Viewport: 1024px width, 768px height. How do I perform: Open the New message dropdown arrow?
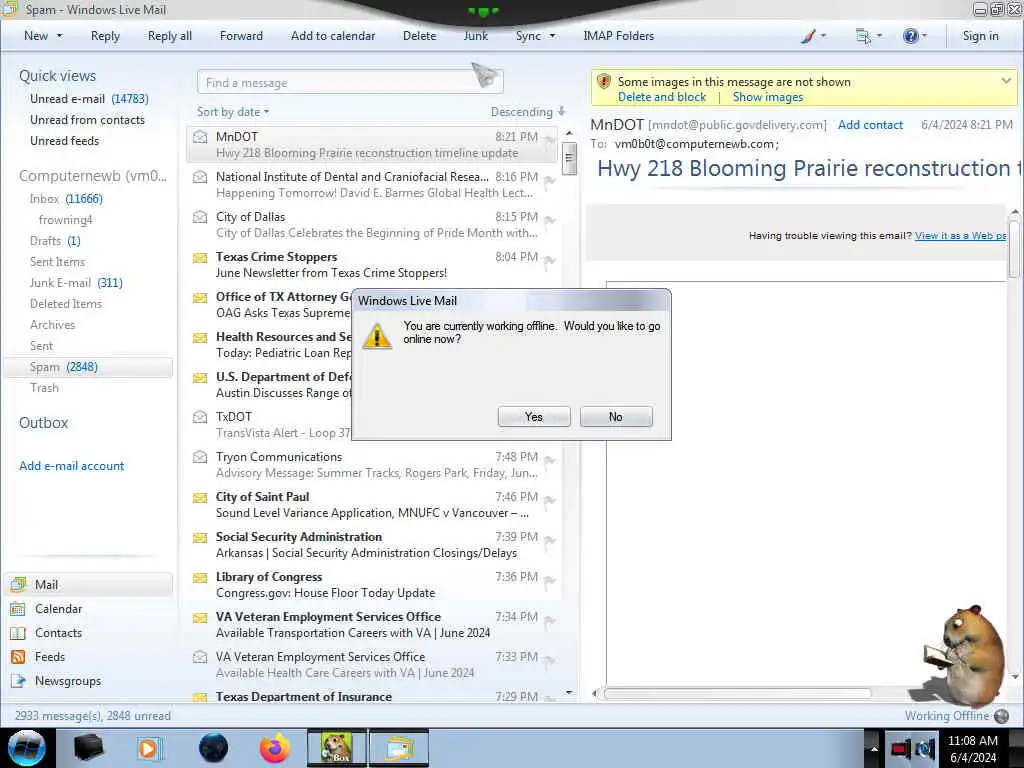pos(59,36)
